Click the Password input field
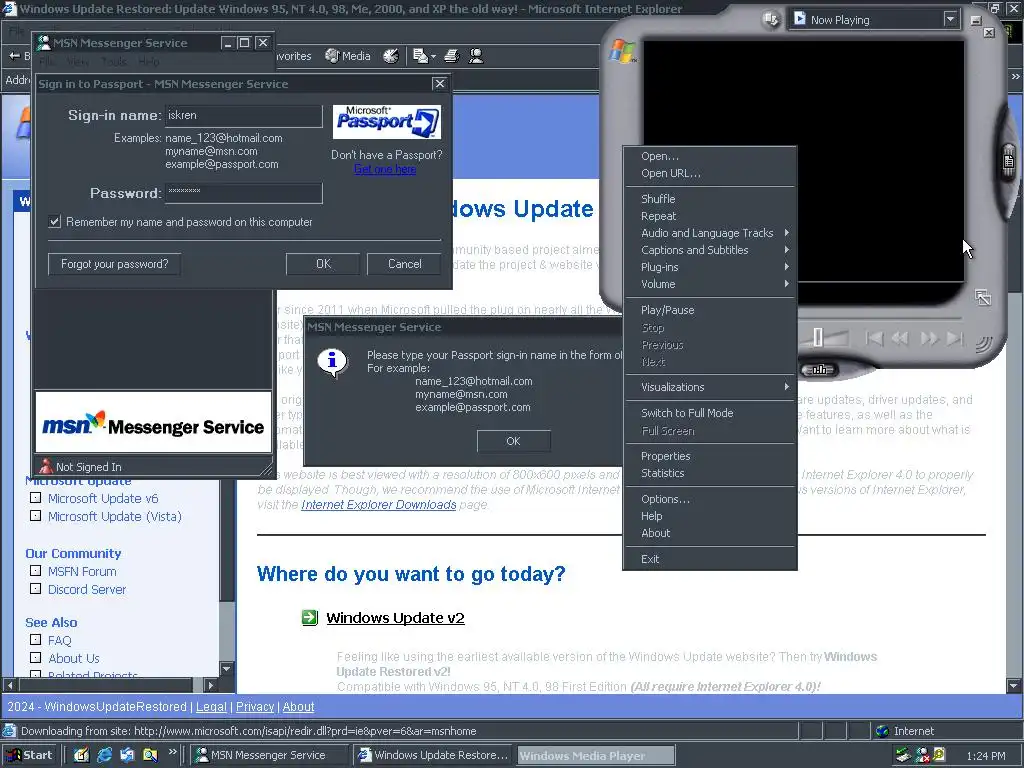Image resolution: width=1024 pixels, height=768 pixels. click(x=244, y=193)
